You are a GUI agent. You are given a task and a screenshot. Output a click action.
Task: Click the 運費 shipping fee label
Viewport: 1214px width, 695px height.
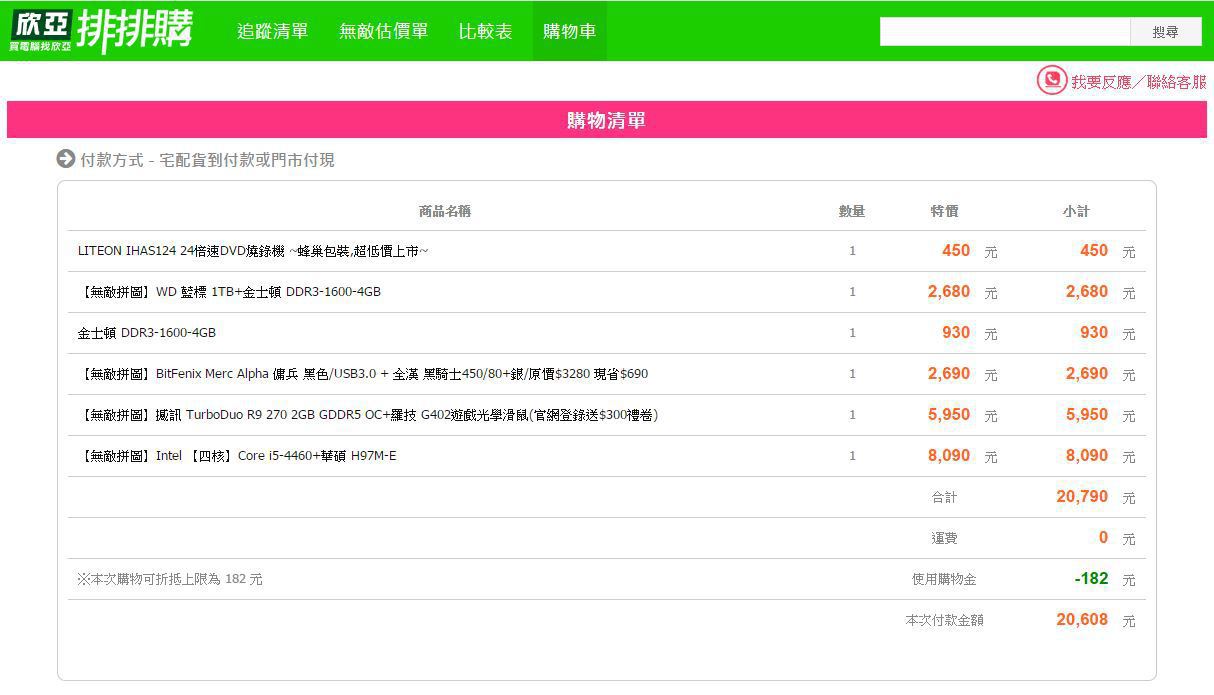944,538
